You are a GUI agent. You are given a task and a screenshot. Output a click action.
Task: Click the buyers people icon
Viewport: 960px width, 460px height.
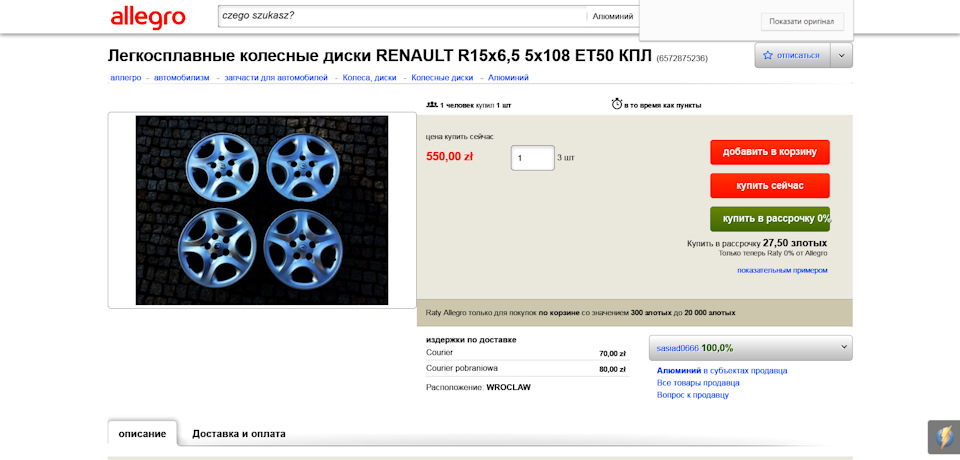point(432,105)
